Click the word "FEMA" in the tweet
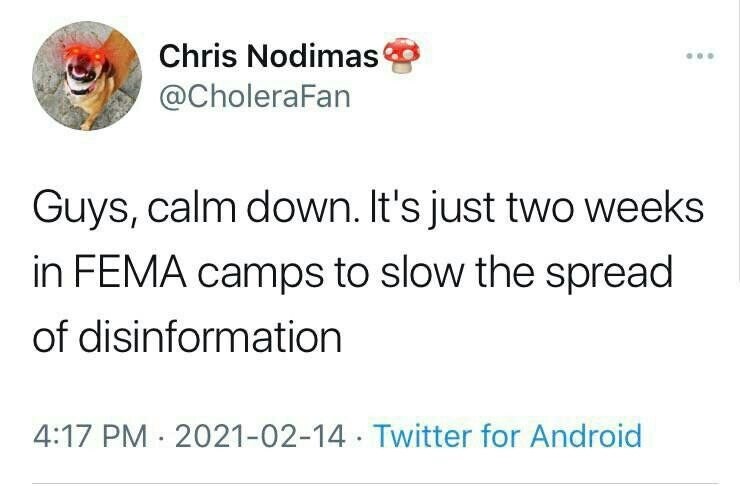 122,274
